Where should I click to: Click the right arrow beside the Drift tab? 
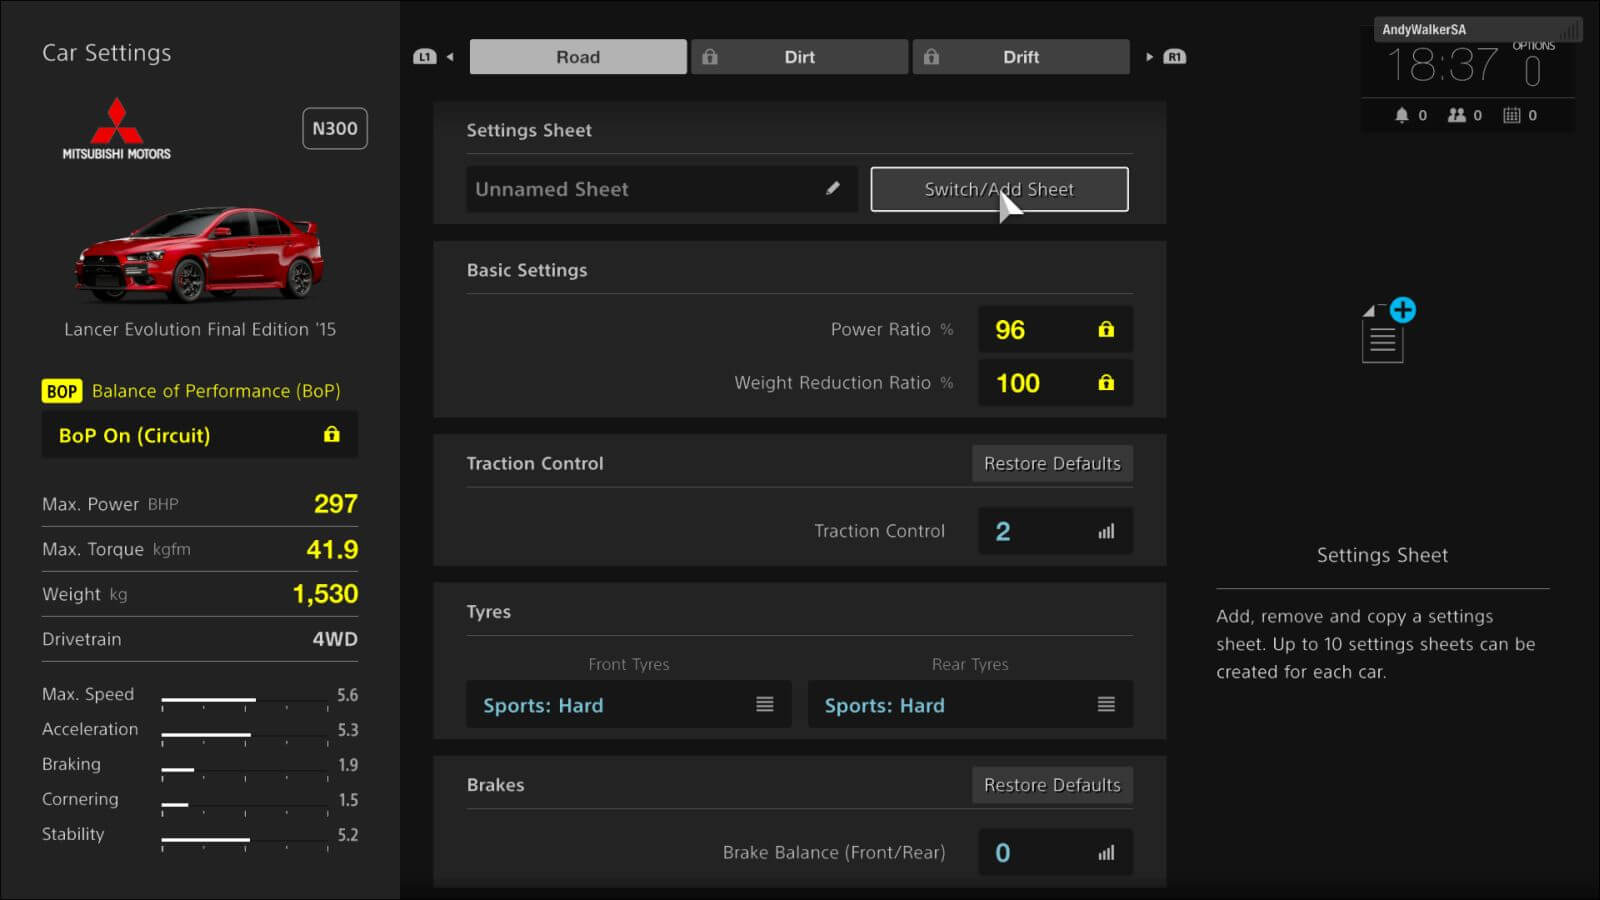1149,57
